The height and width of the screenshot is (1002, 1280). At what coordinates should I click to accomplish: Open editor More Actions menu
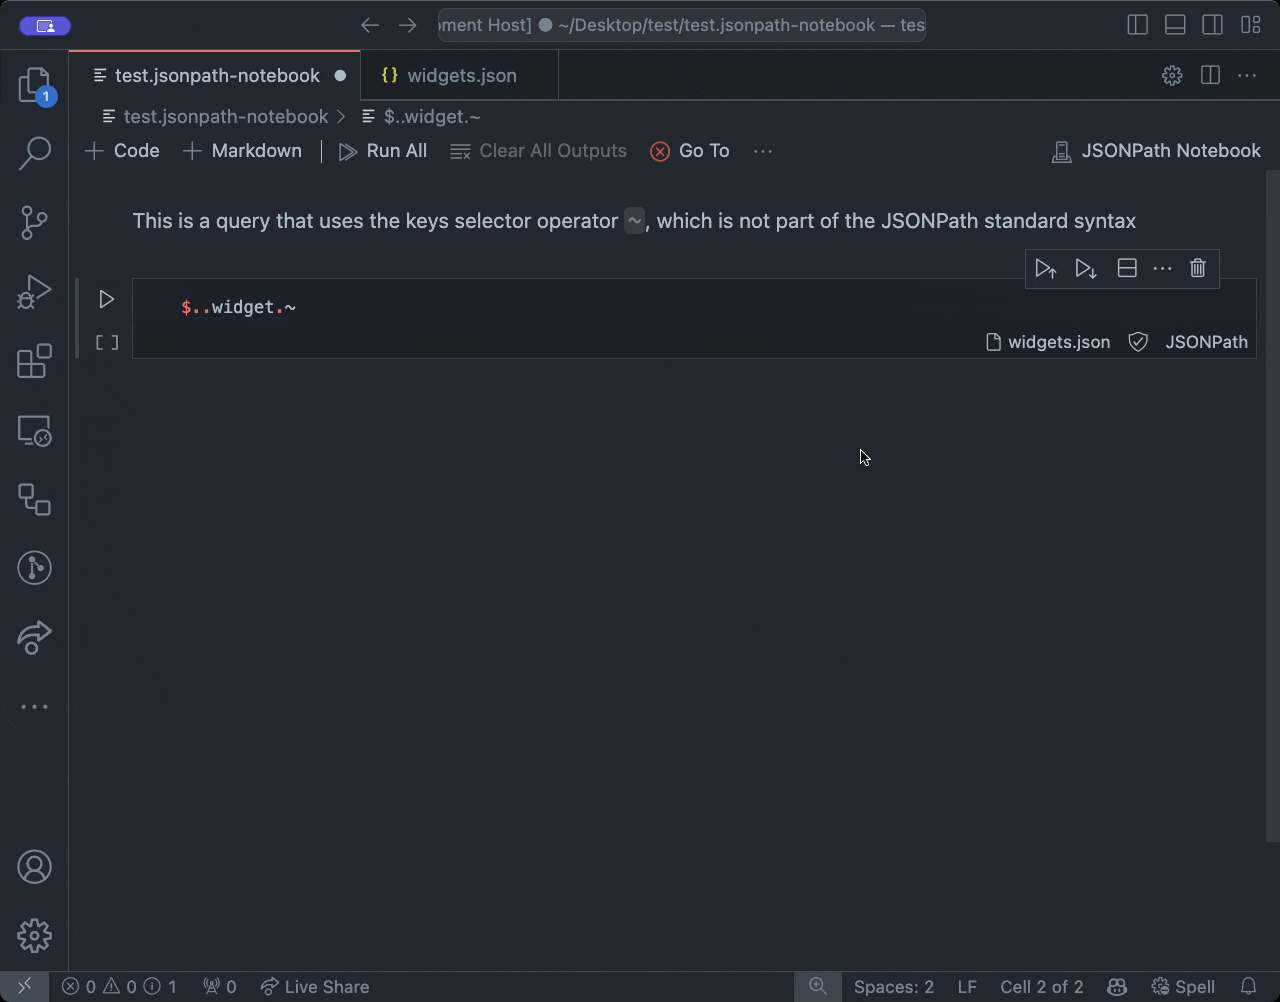coord(1247,75)
